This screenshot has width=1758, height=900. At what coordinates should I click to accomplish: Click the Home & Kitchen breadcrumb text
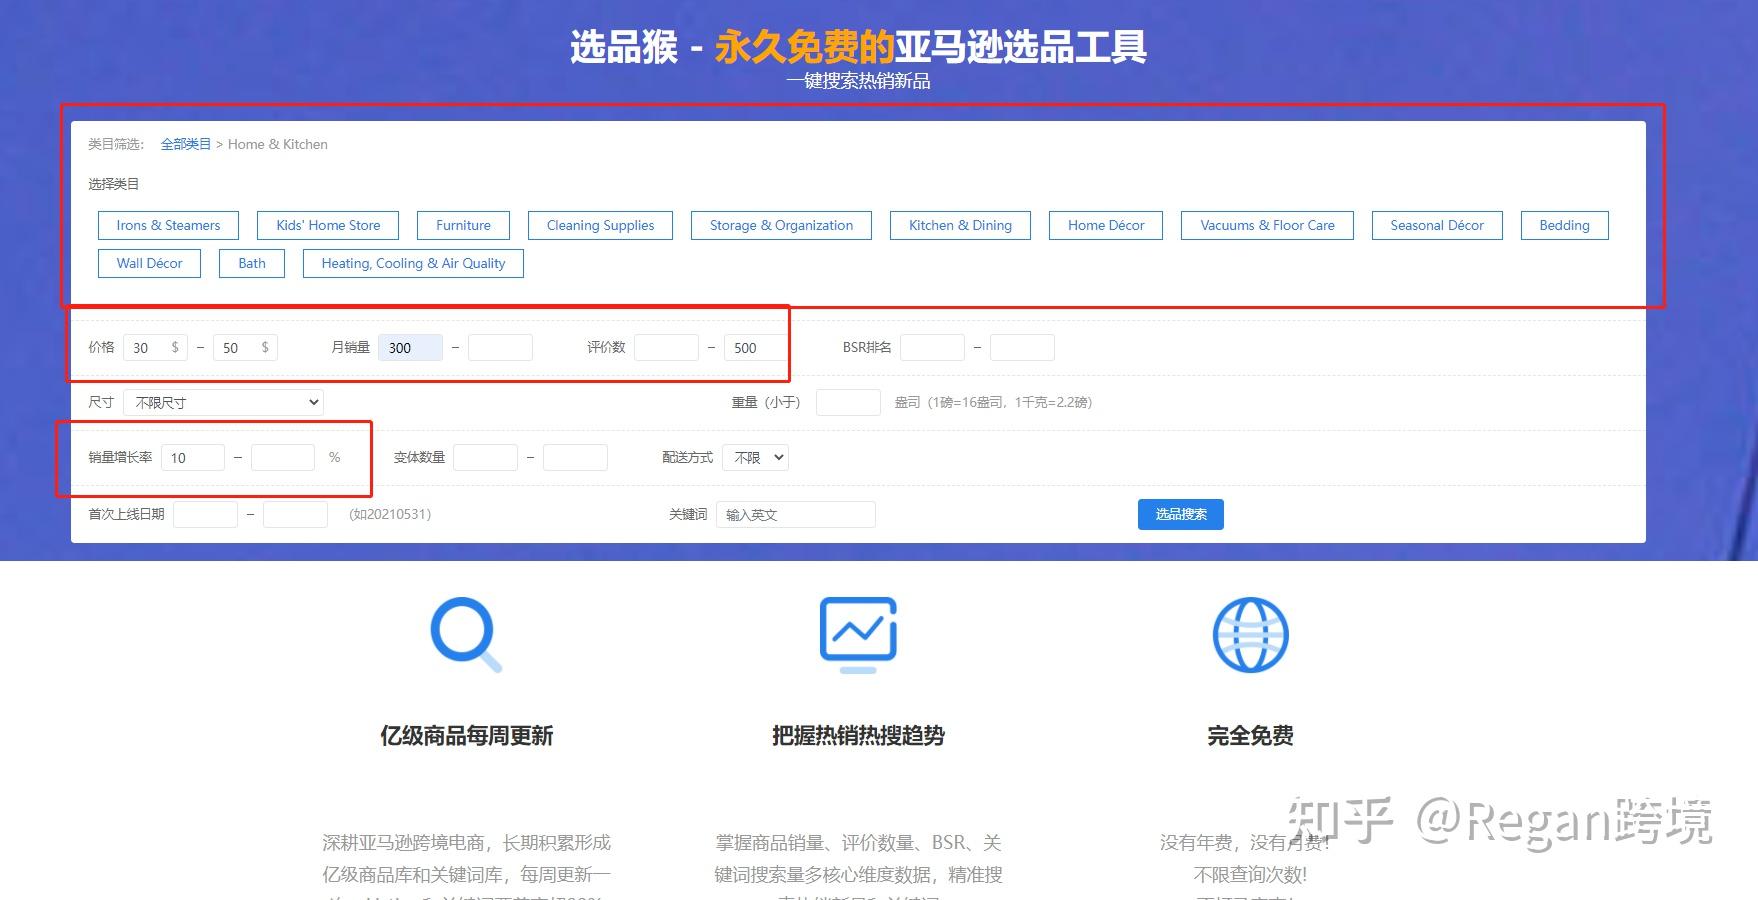278,144
